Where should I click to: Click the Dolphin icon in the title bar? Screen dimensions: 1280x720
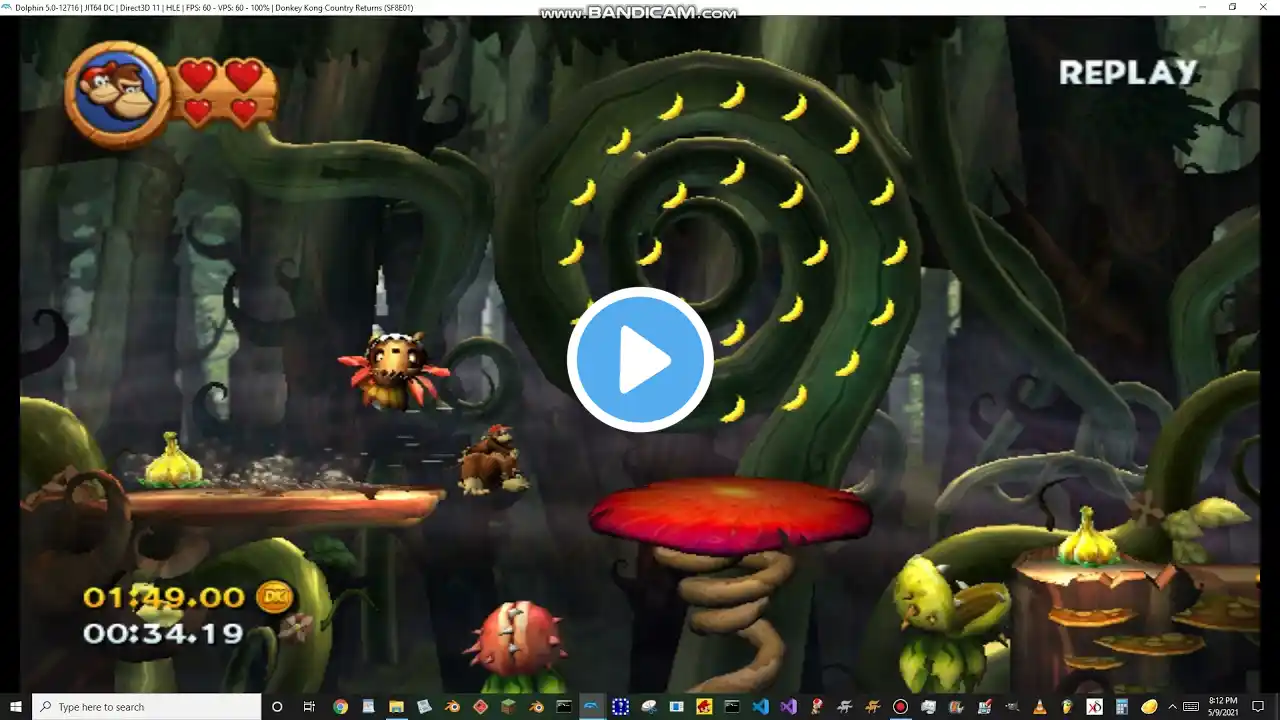coord(8,7)
